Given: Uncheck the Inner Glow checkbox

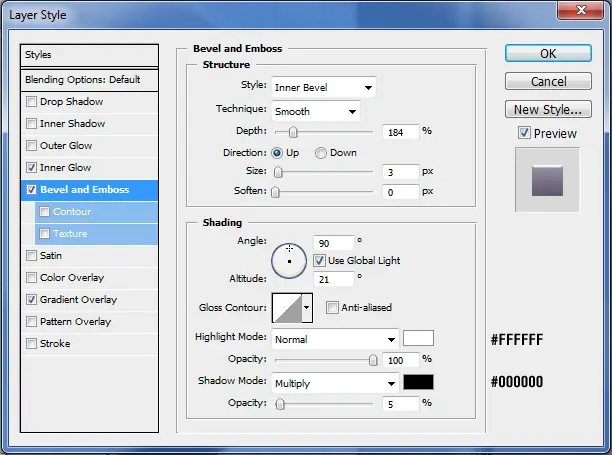Looking at the screenshot, I should coord(31,168).
